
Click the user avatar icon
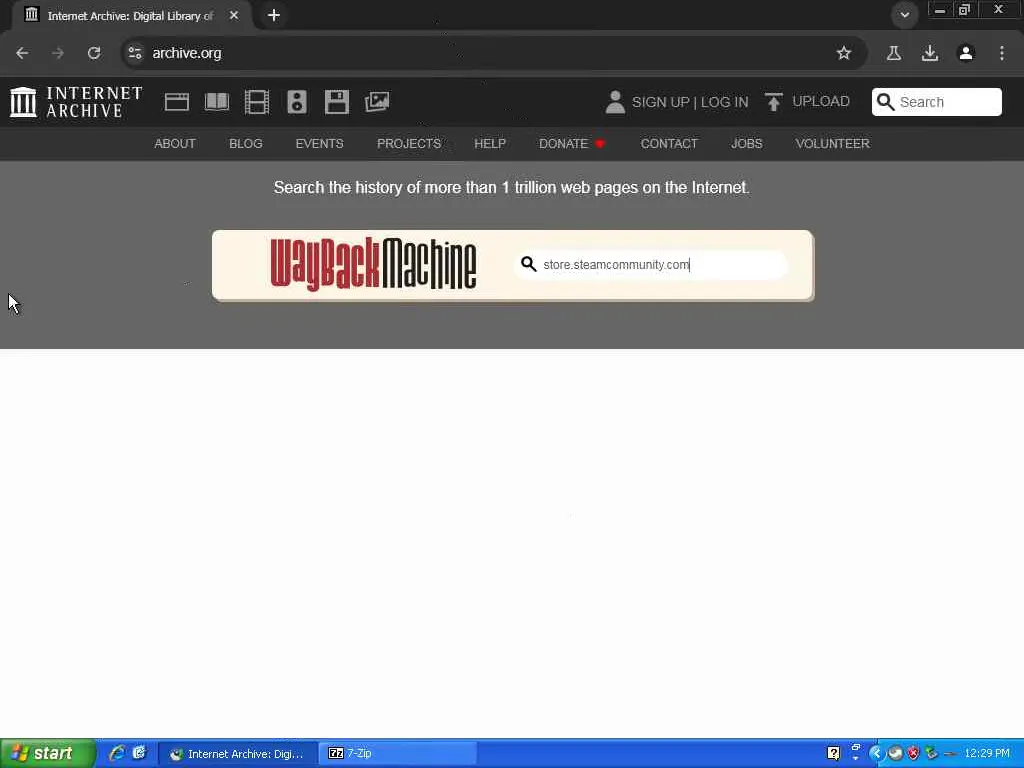pos(615,102)
